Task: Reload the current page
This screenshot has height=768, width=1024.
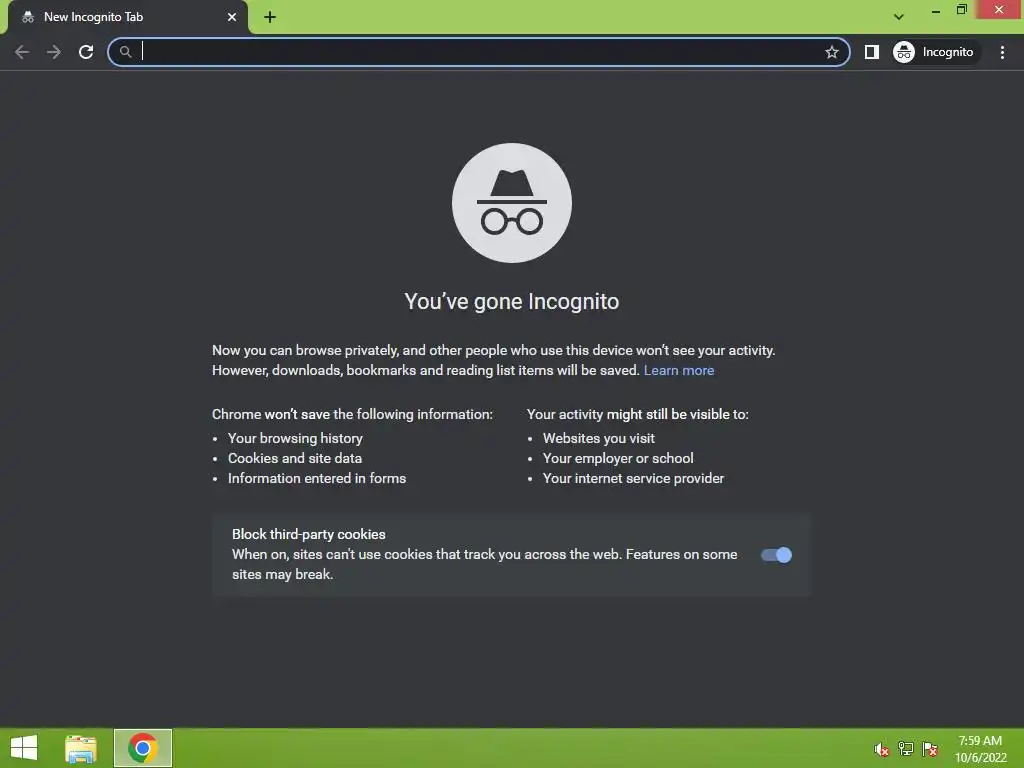Action: (86, 52)
